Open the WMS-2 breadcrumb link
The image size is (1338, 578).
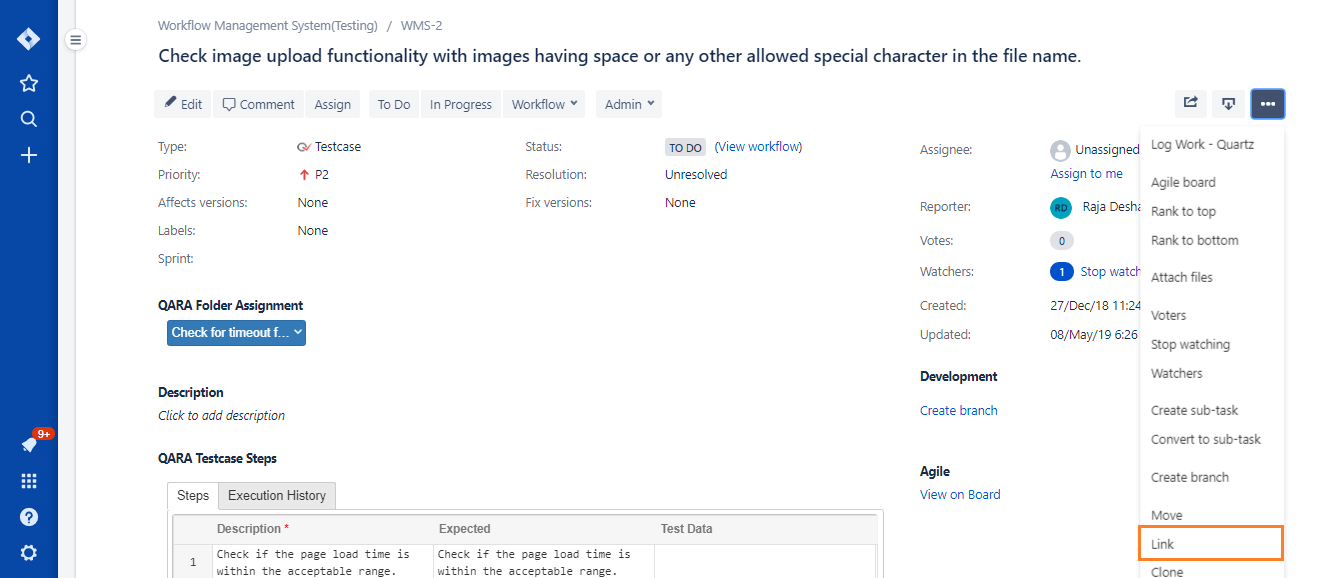421,26
